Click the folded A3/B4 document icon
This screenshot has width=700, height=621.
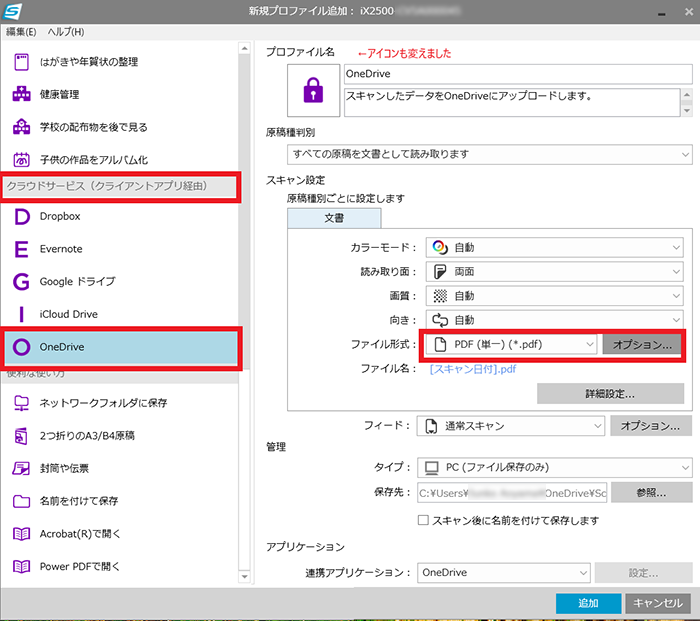[21, 435]
